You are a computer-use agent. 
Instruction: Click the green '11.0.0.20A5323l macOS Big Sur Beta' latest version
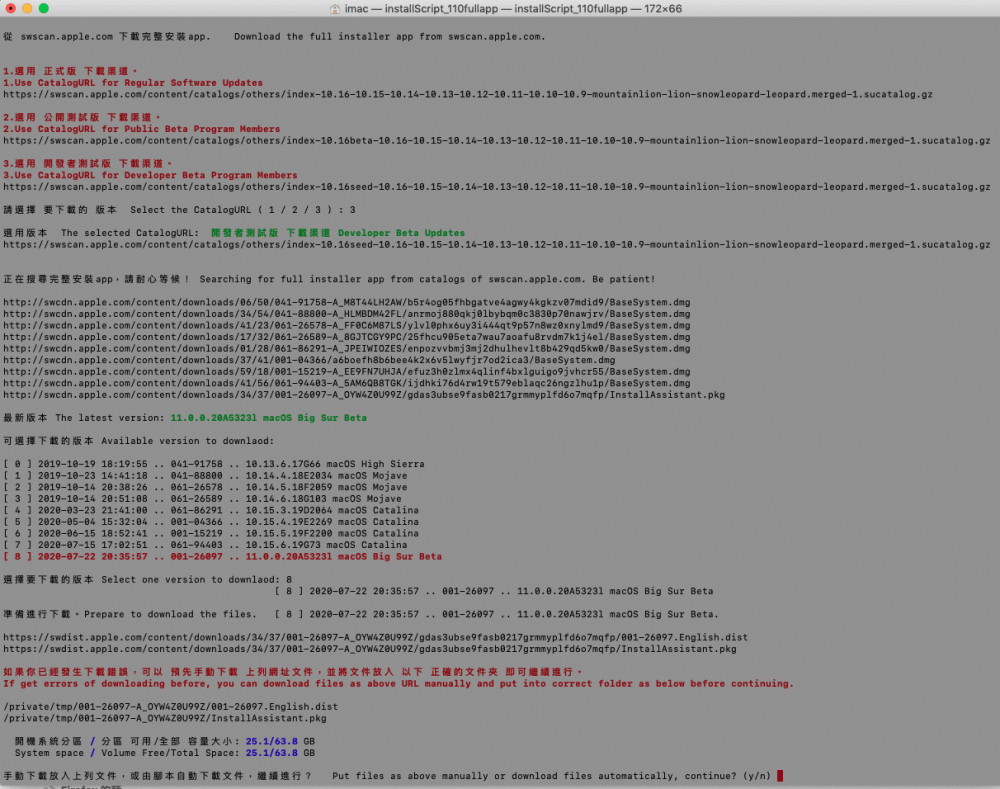point(268,418)
